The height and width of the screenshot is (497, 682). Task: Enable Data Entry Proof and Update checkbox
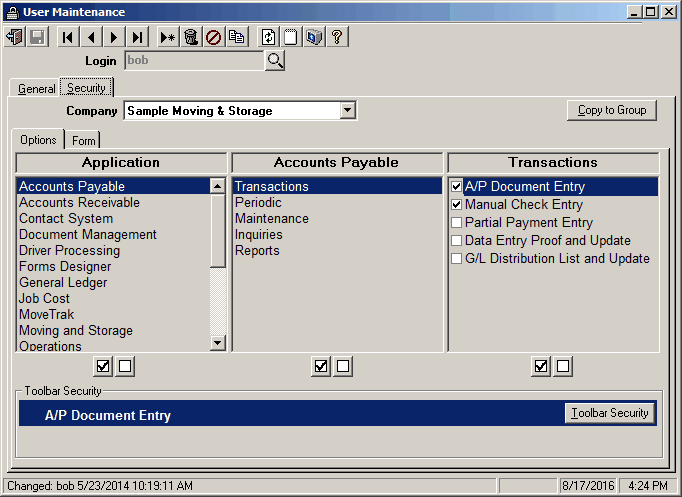coord(456,240)
